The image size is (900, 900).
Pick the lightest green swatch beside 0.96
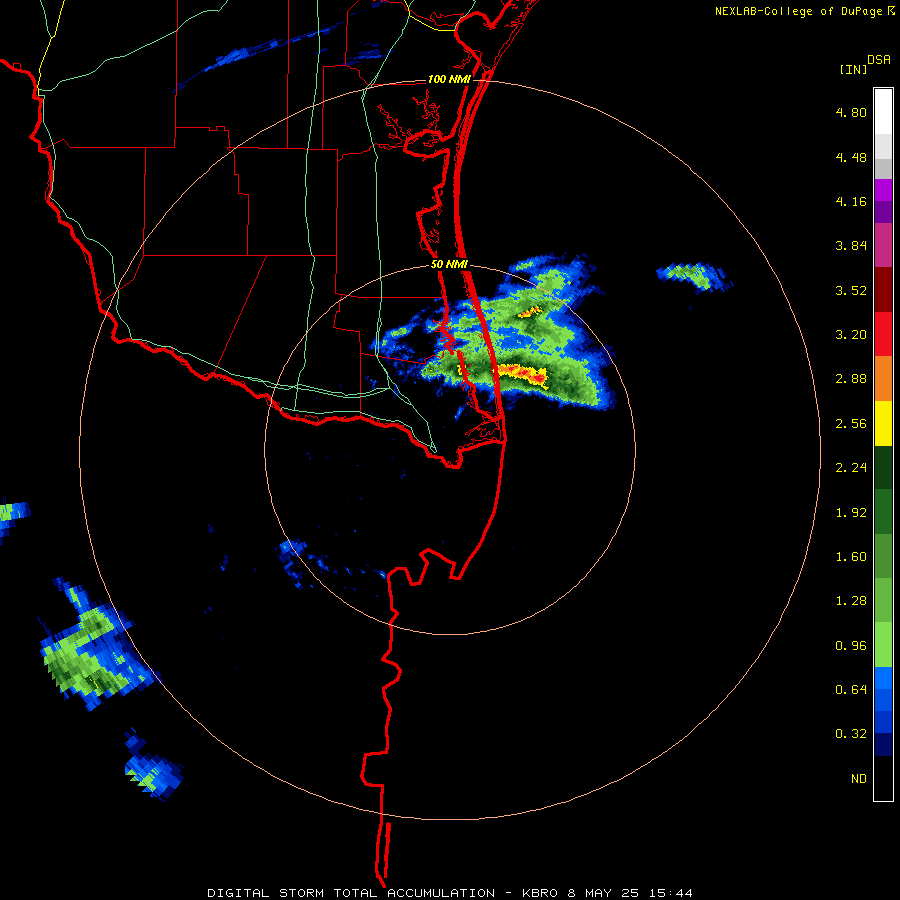click(883, 645)
